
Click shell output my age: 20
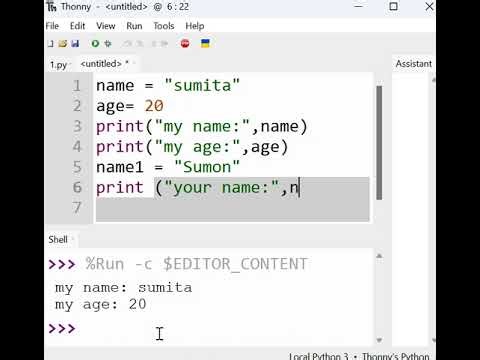(x=101, y=304)
